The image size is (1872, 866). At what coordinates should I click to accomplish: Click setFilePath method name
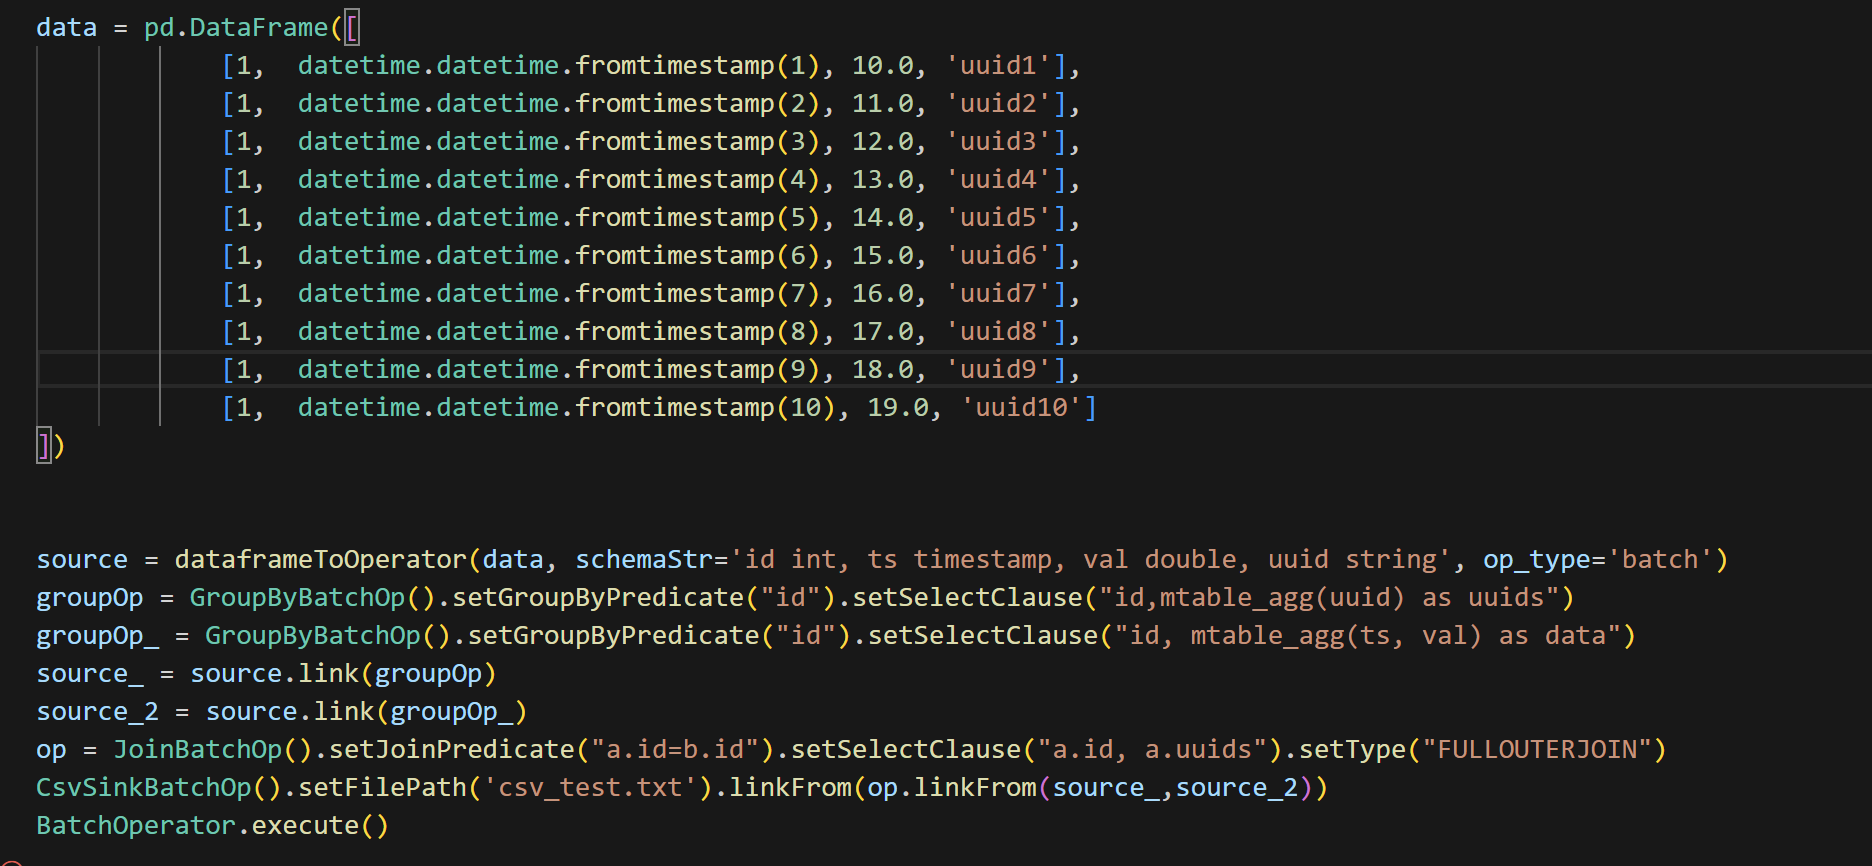point(383,788)
